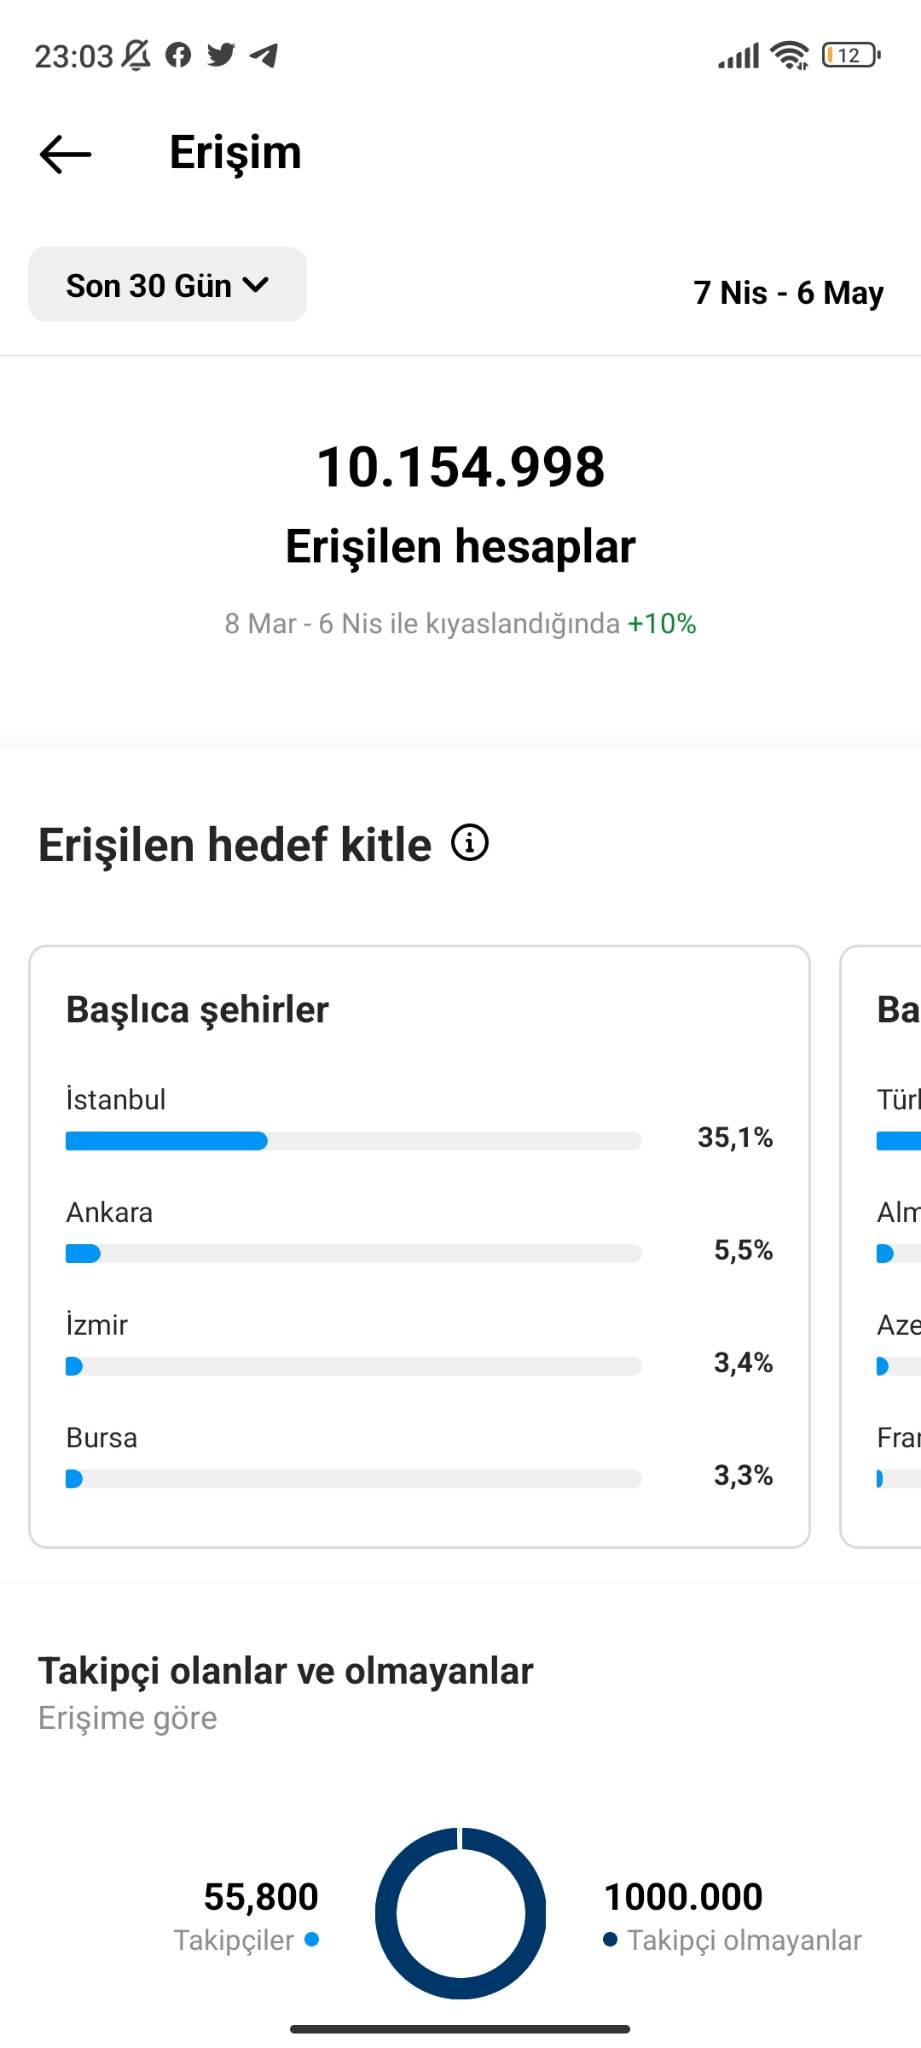Tap the battery level indicator
921x2048 pixels.
pyautogui.click(x=851, y=55)
